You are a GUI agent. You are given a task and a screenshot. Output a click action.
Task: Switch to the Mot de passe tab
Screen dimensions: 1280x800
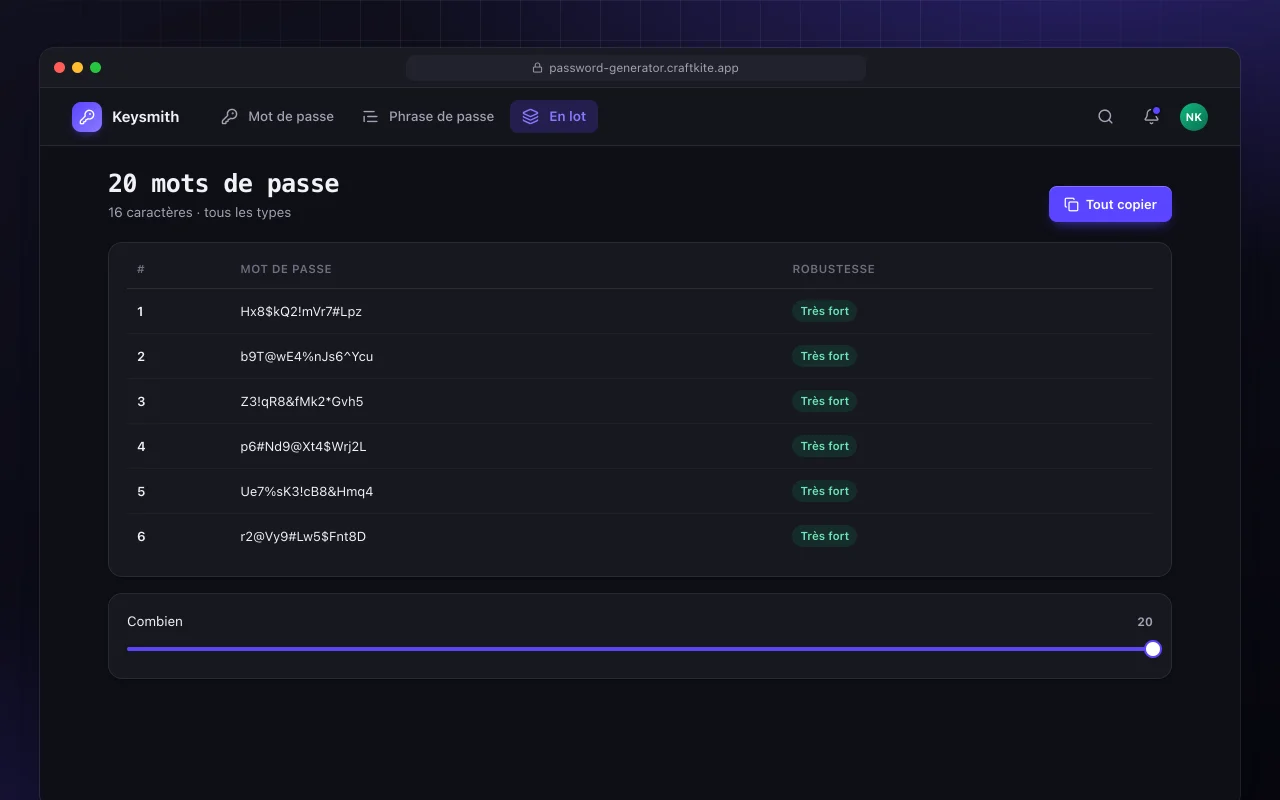pyautogui.click(x=277, y=117)
